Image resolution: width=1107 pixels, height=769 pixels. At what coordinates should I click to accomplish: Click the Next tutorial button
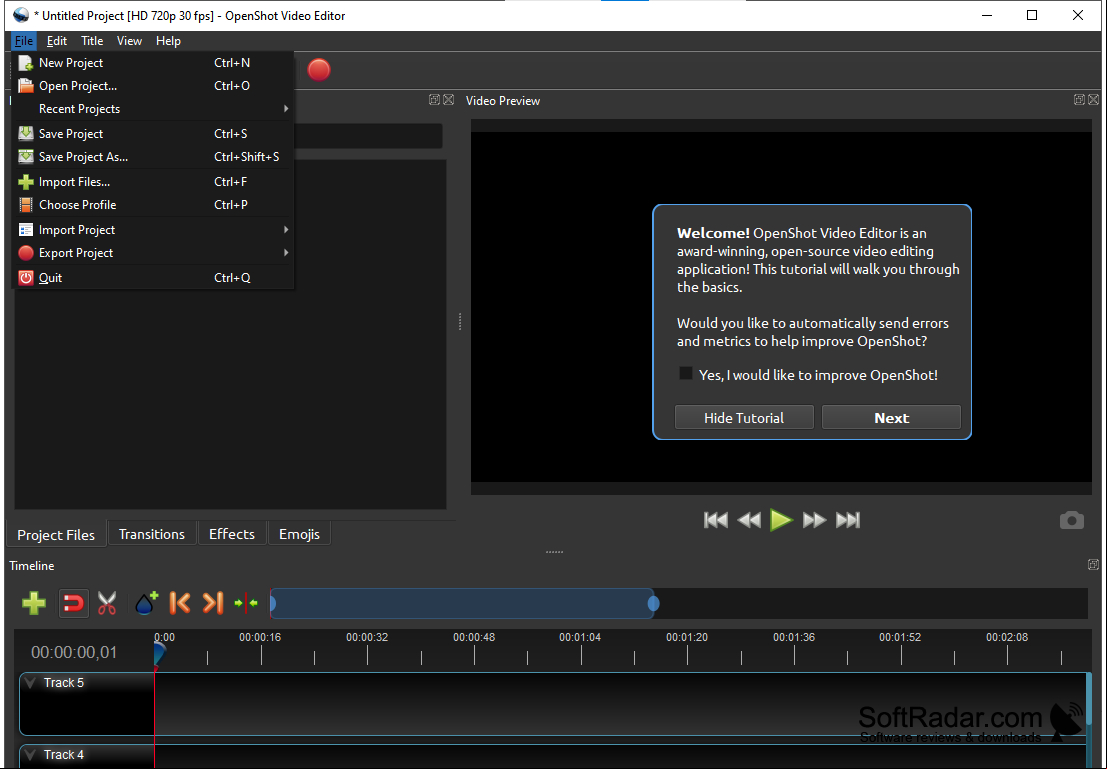[x=892, y=417]
